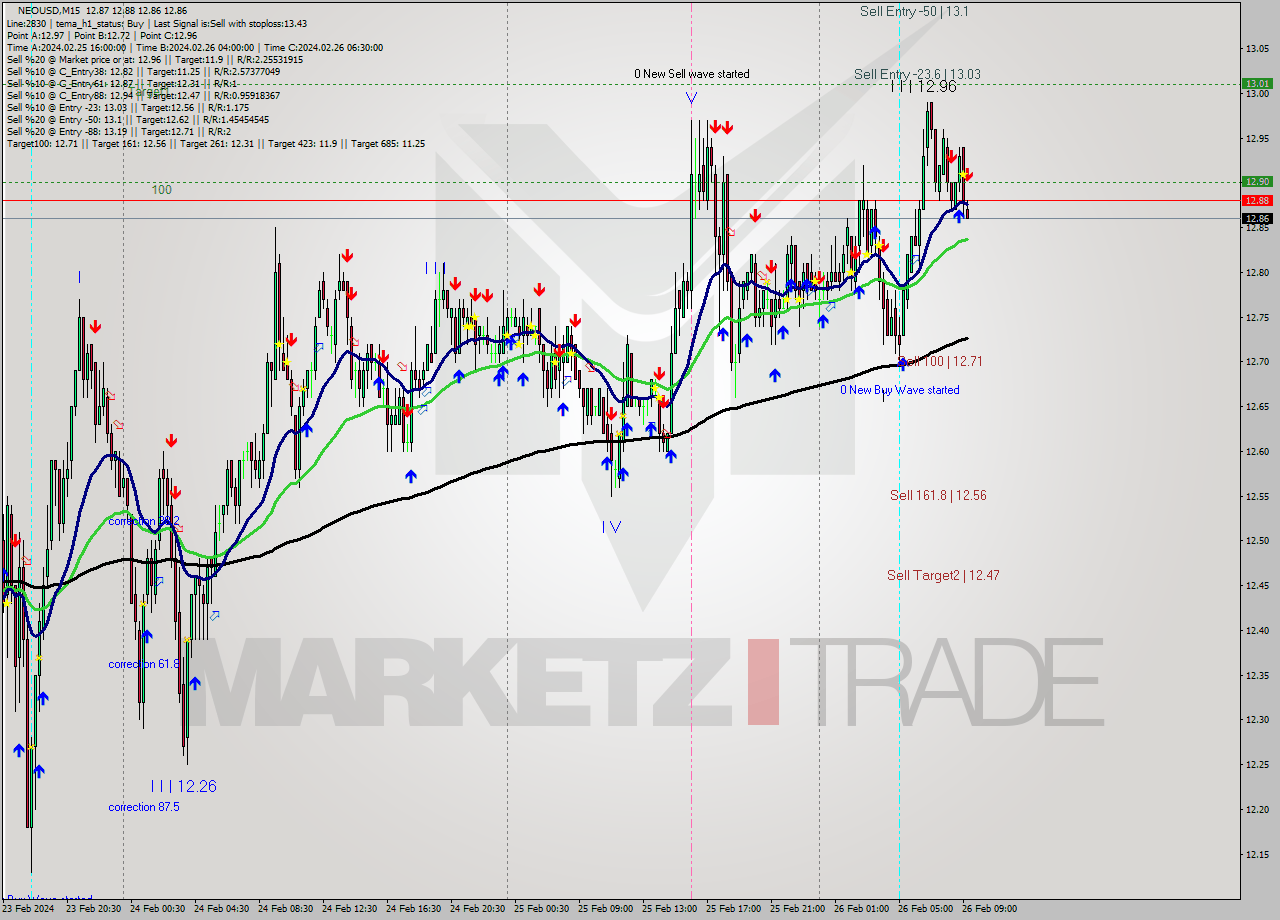Click the '26 Feb 09:00' time axis label
1280x920 pixels.
[989, 909]
